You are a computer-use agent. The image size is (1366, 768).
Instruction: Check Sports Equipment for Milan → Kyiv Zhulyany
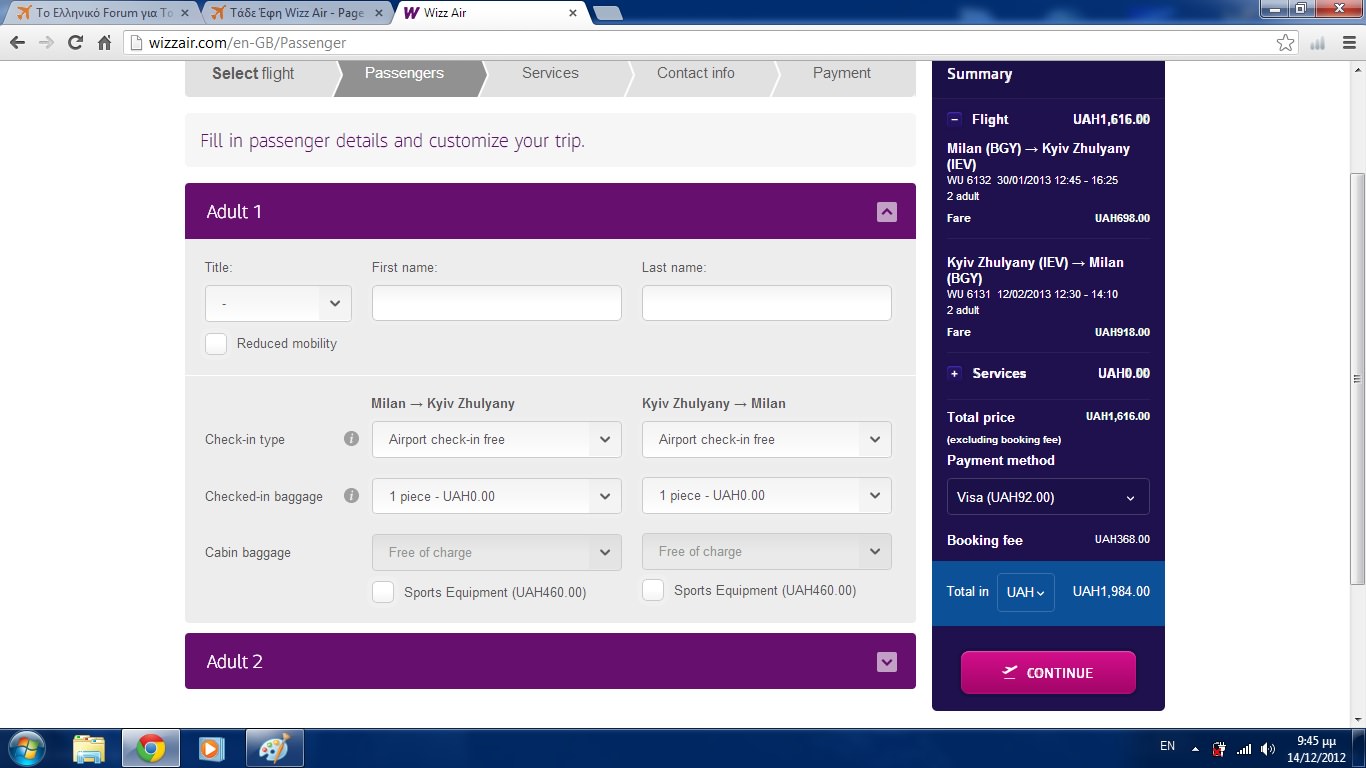click(x=383, y=592)
